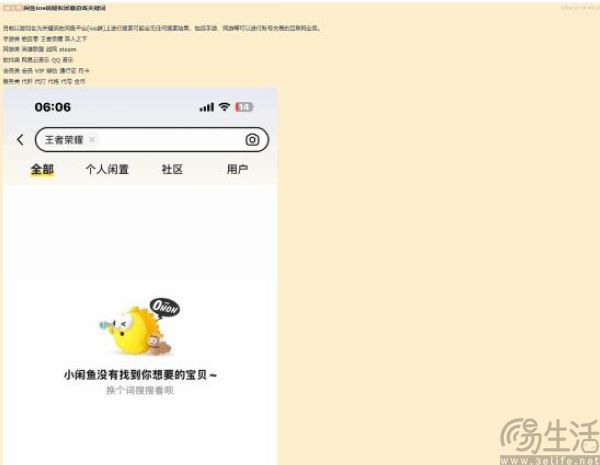Click the Wi-Fi status icon

[224, 107]
